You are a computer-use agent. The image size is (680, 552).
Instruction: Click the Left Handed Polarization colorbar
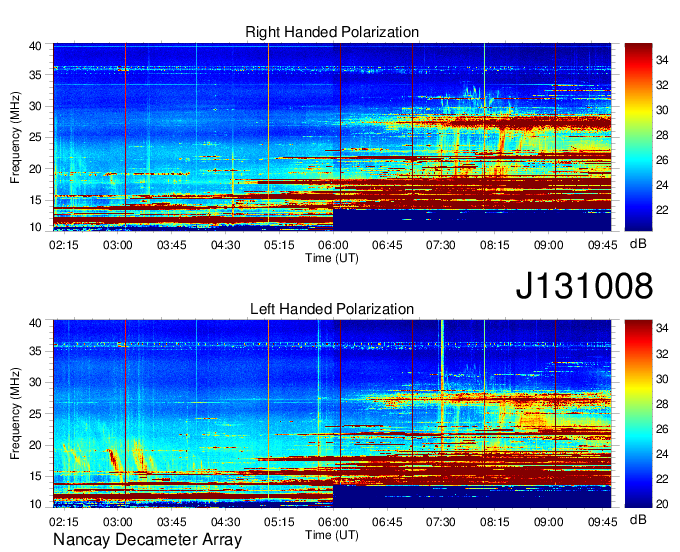638,414
